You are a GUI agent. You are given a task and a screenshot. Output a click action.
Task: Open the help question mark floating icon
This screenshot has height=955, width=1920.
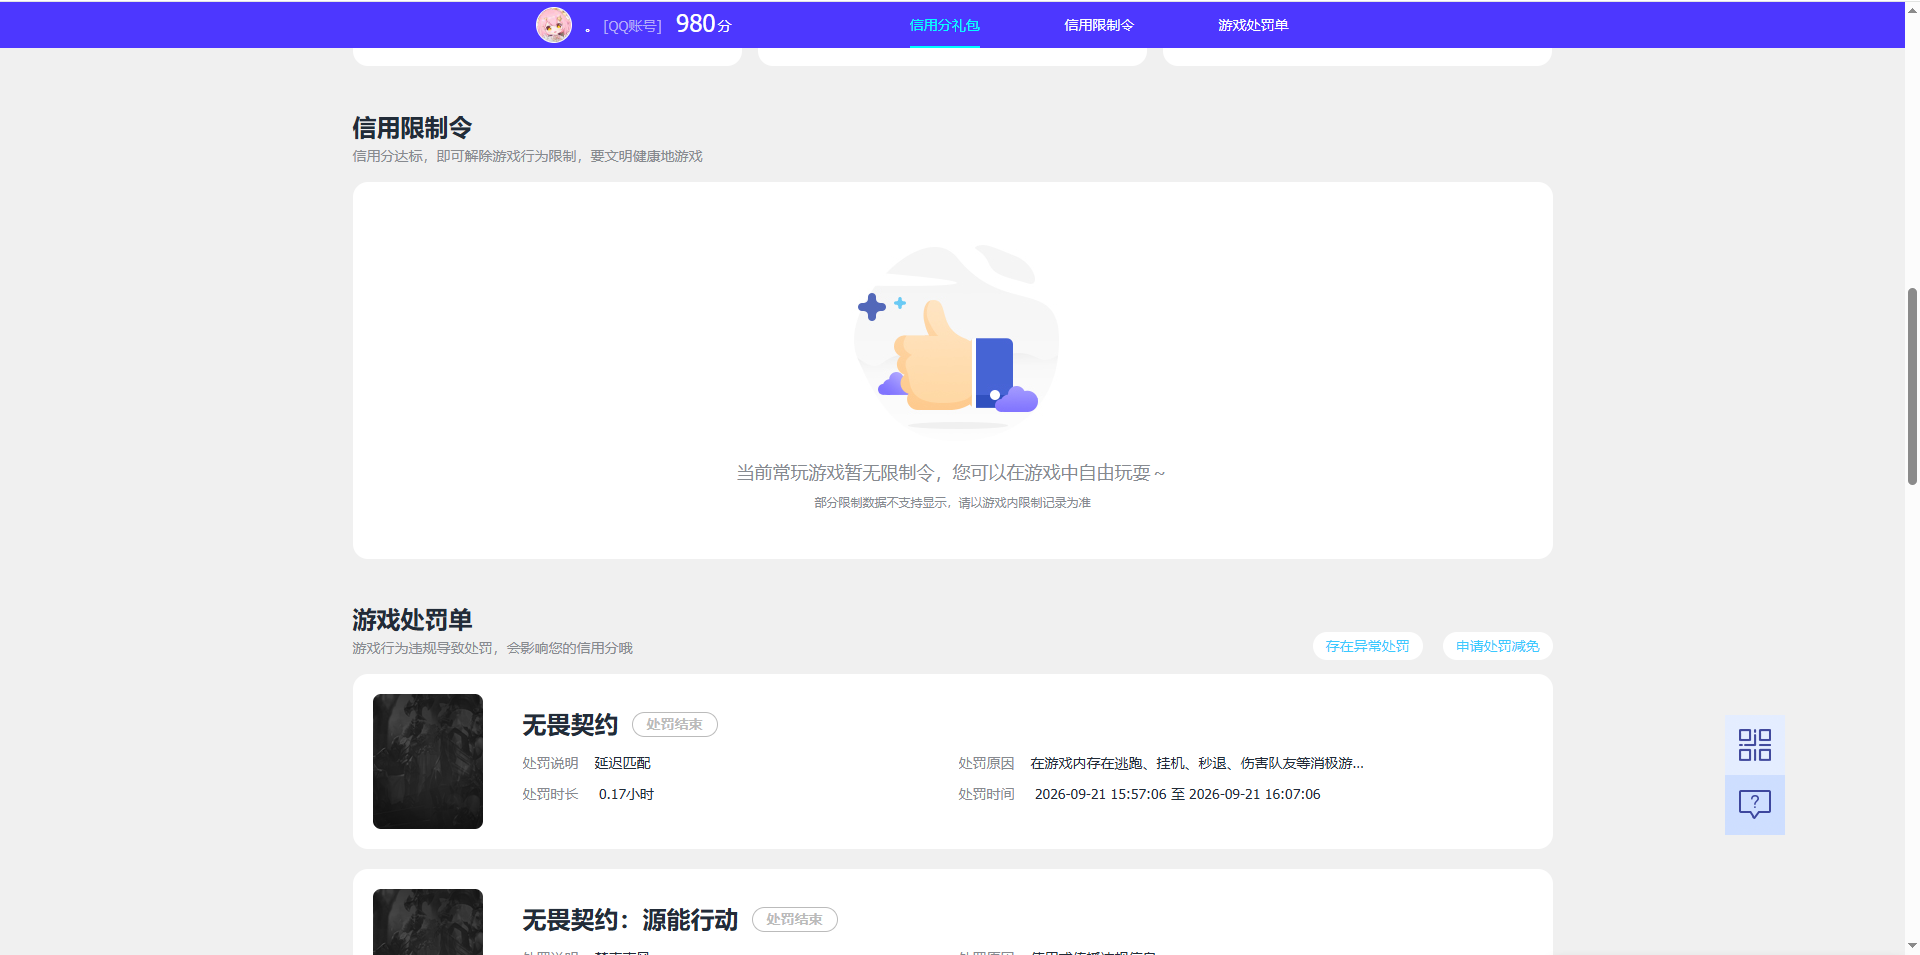pyautogui.click(x=1754, y=805)
